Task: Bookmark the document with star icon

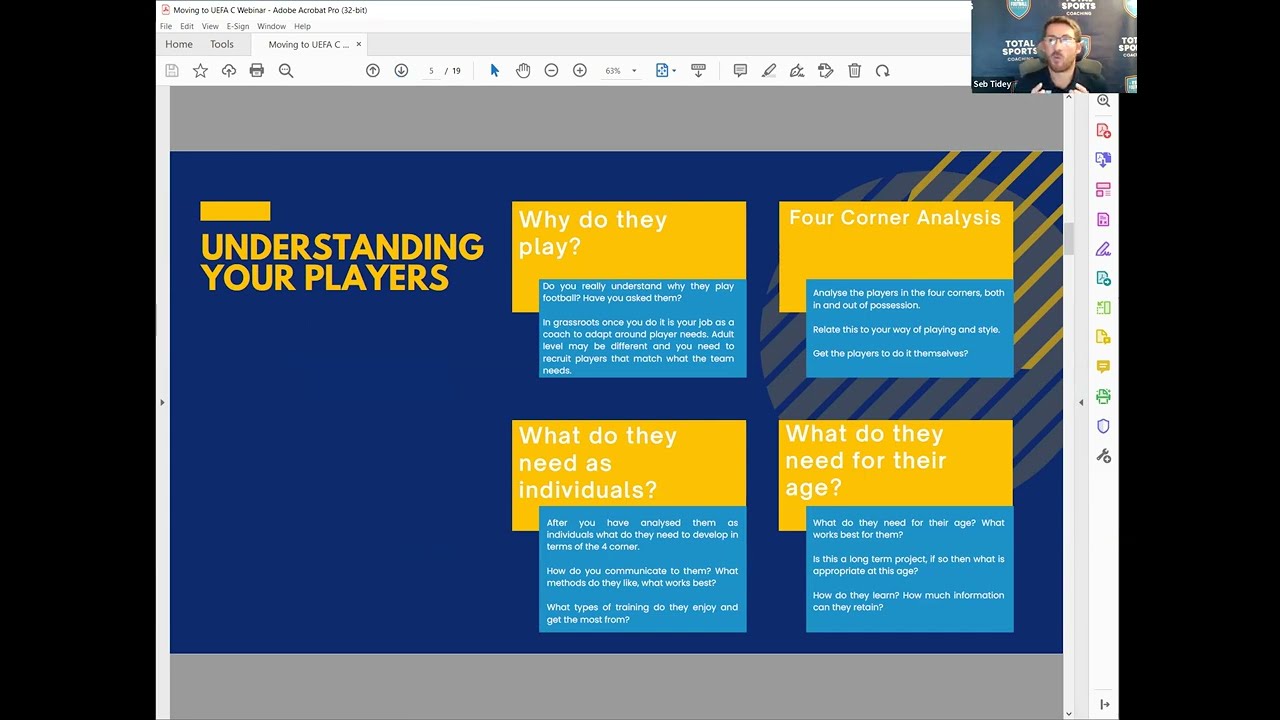Action: click(x=200, y=71)
